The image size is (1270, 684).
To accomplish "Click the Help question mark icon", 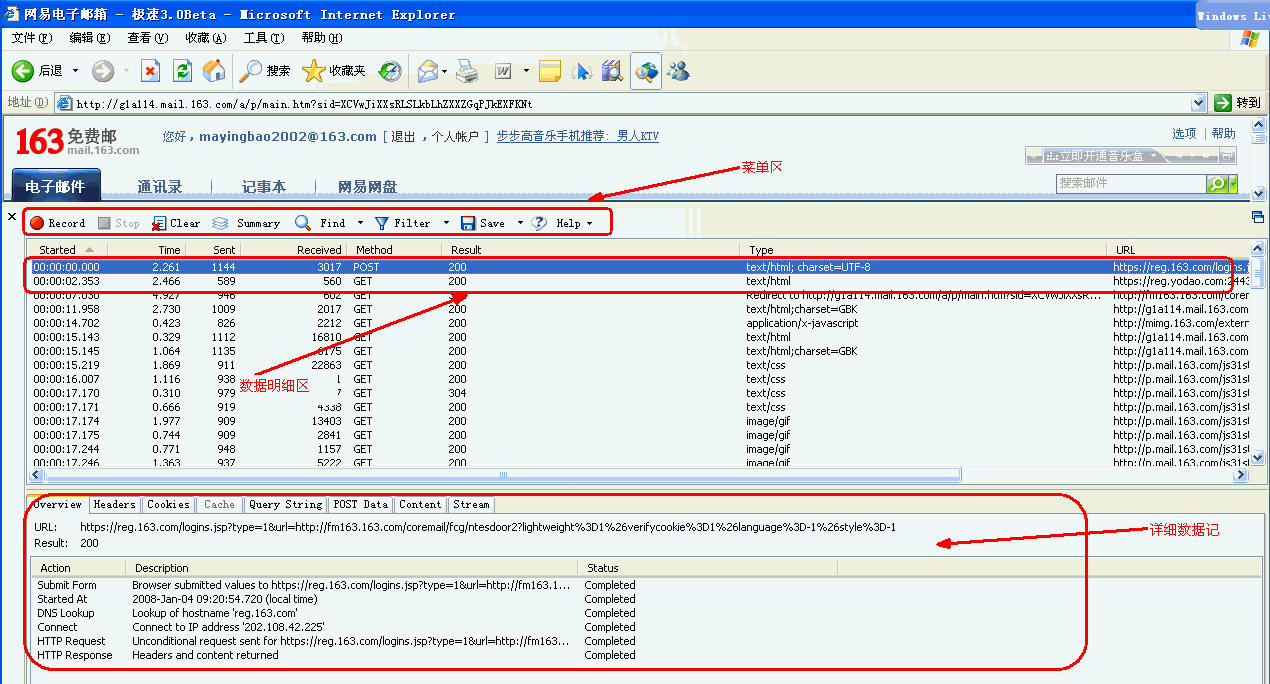I will coord(539,222).
